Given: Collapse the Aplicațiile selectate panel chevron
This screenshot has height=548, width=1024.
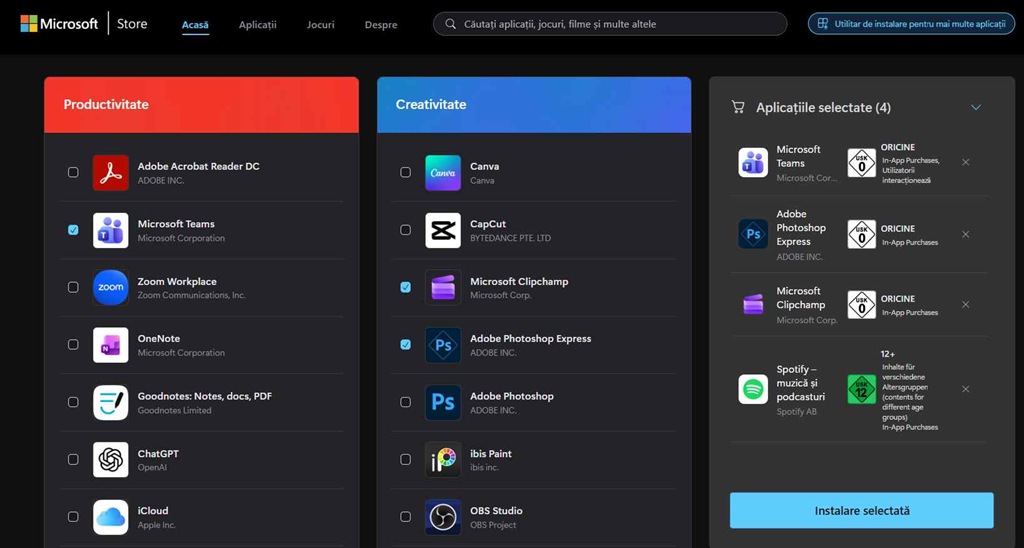Looking at the screenshot, I should point(976,108).
